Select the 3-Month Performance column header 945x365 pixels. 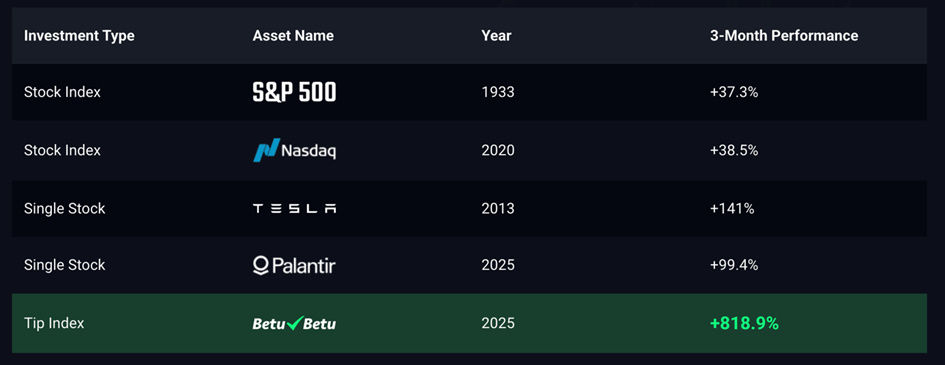(784, 36)
